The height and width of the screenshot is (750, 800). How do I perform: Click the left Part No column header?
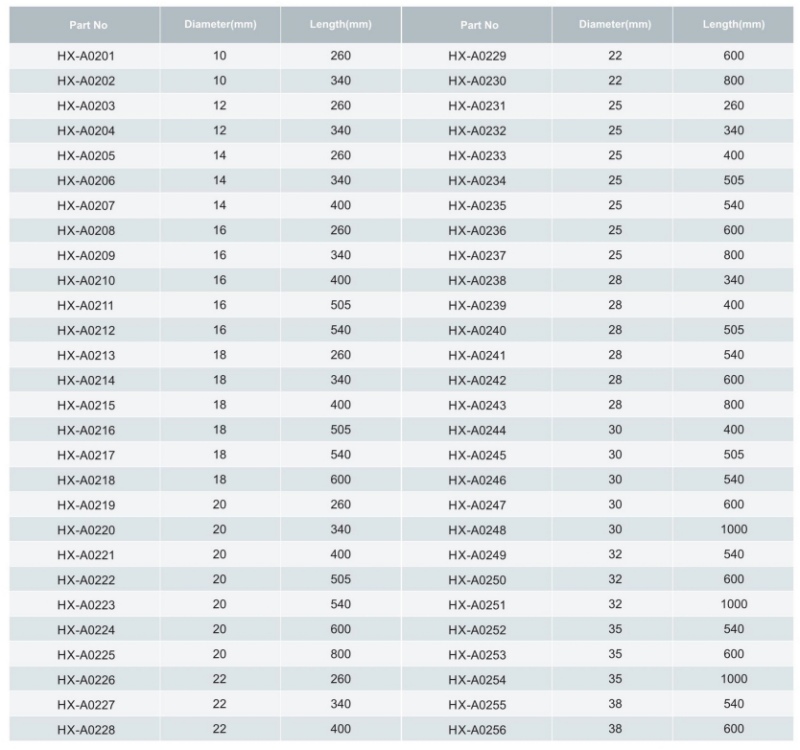88,25
